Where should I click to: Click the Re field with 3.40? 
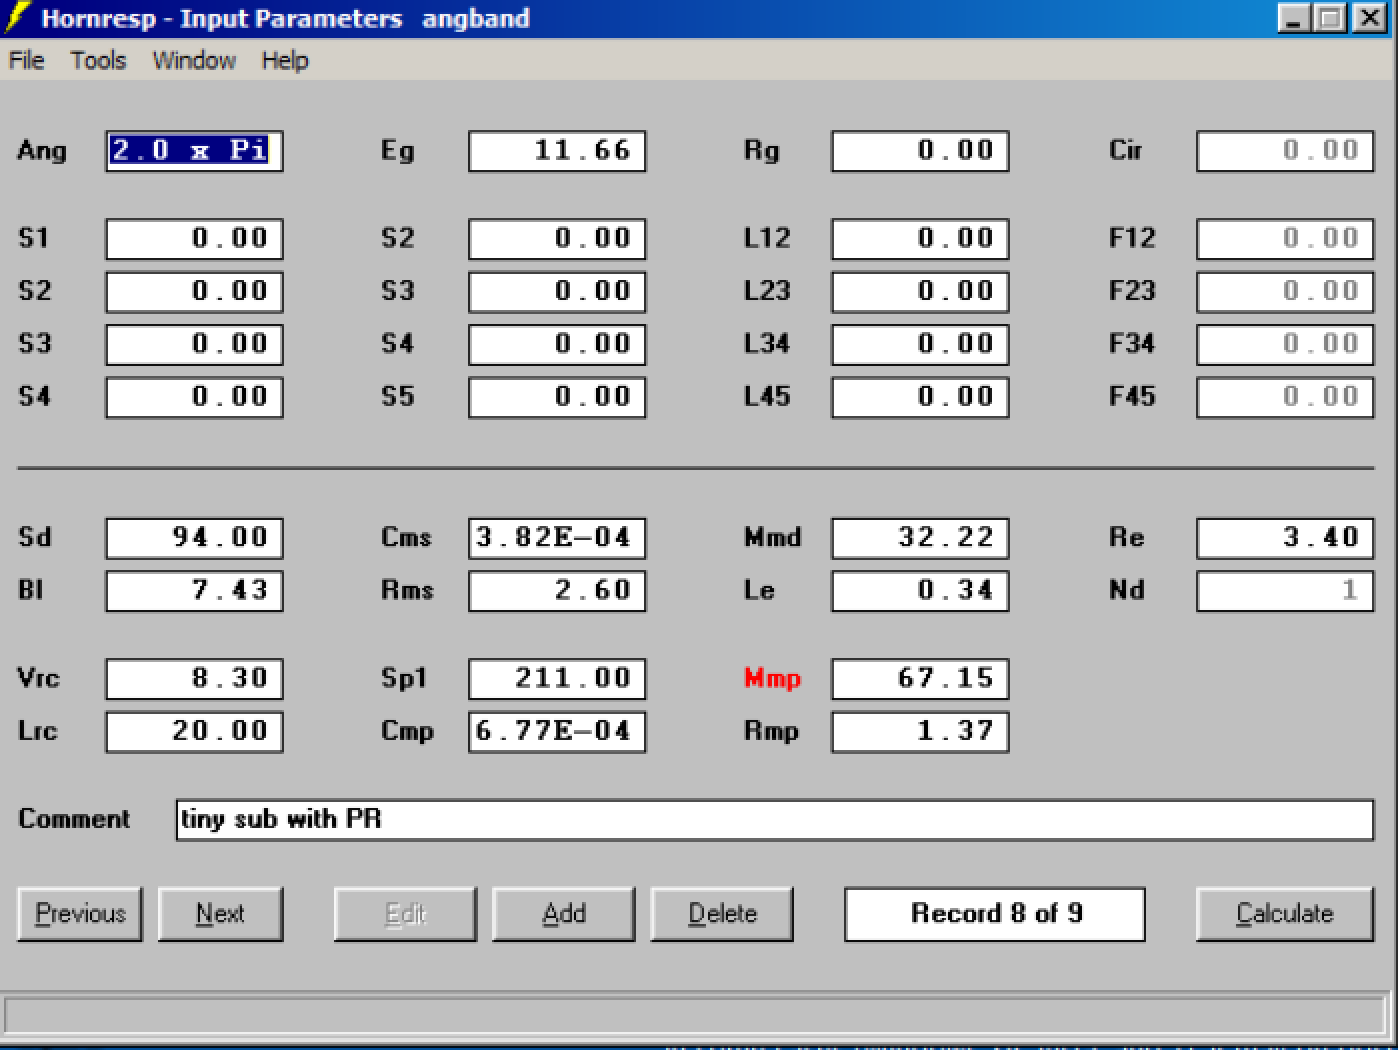pyautogui.click(x=1285, y=538)
